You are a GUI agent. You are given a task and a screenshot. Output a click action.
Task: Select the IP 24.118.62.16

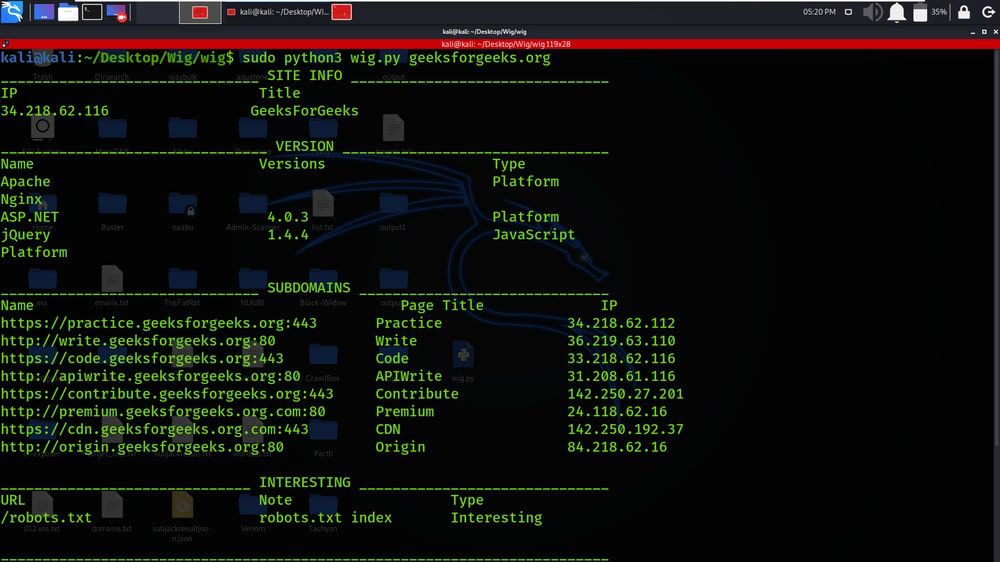617,412
